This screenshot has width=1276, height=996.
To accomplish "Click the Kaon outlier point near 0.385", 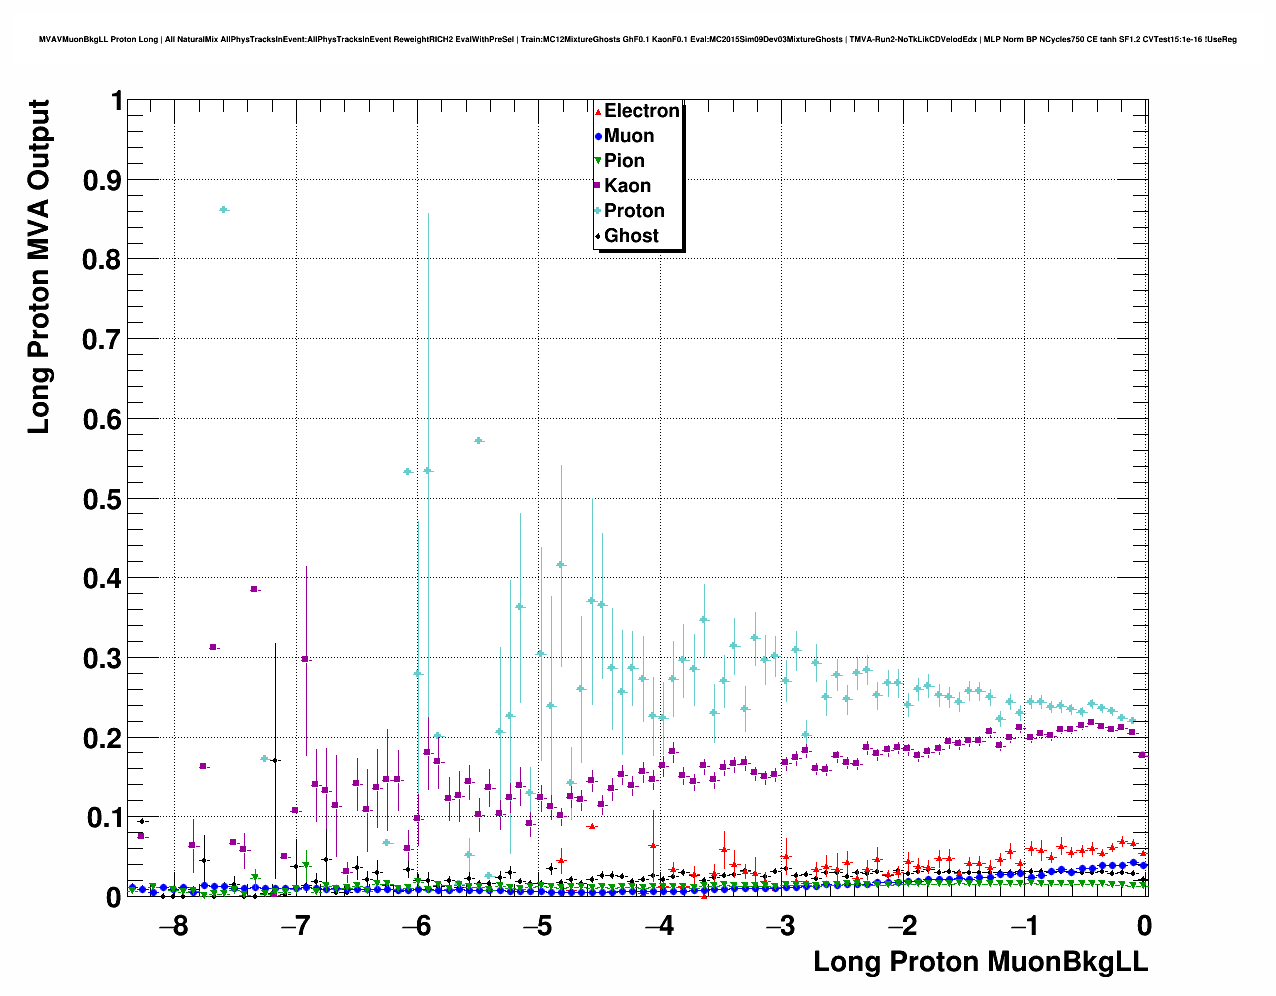I will tap(255, 589).
